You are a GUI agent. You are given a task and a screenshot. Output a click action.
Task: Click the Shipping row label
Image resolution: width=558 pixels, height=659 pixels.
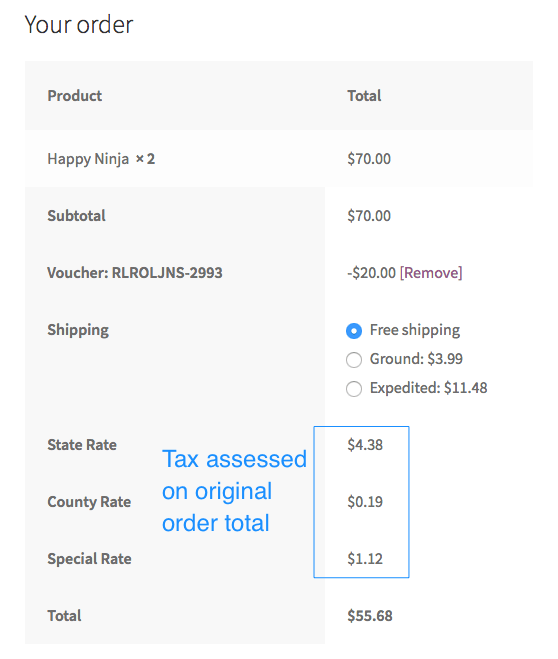[x=78, y=330]
